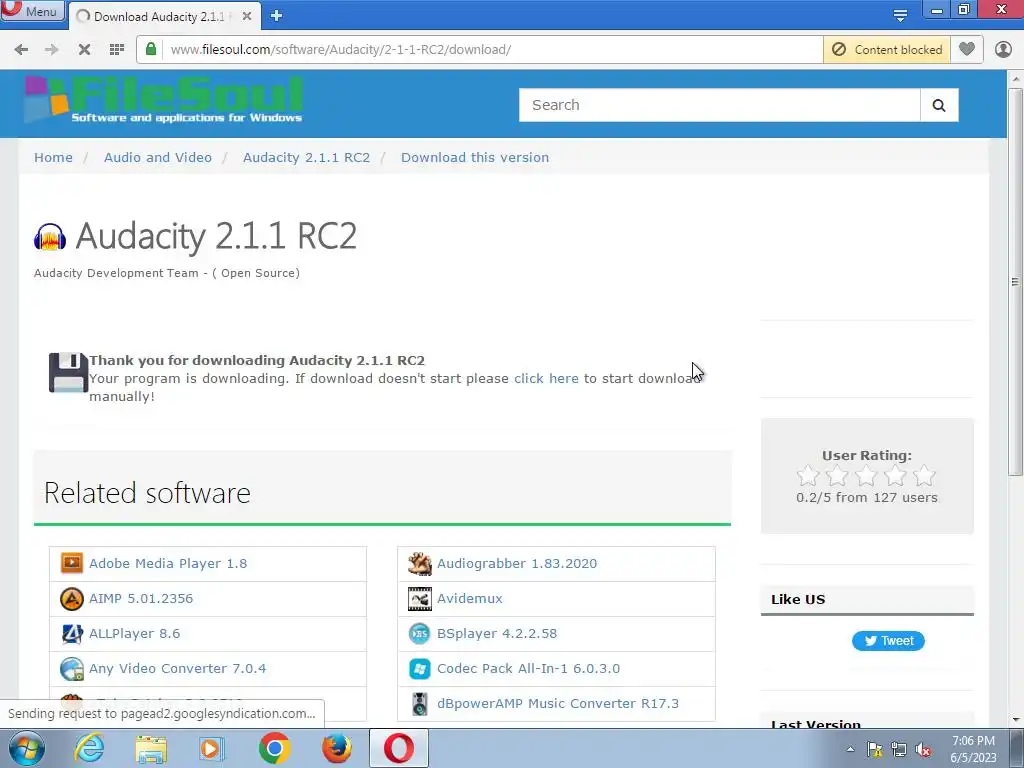Open the Audacity 2.1.1 RC2 breadcrumb

tap(306, 157)
